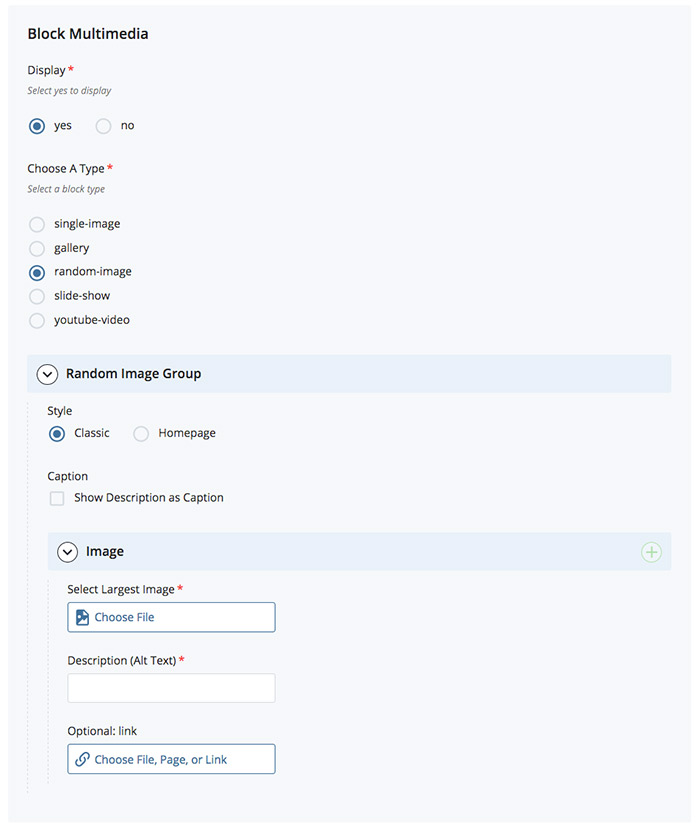700x832 pixels.
Task: Click the image file icon in Choose File
Action: [x=82, y=617]
